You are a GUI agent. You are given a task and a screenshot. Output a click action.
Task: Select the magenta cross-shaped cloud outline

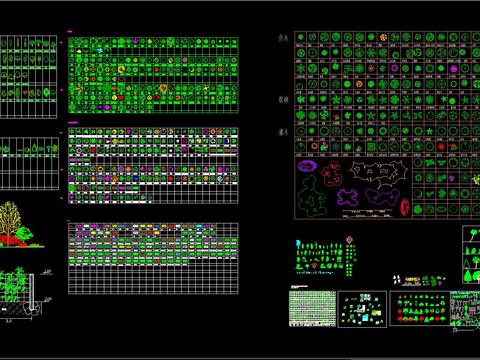348,197
